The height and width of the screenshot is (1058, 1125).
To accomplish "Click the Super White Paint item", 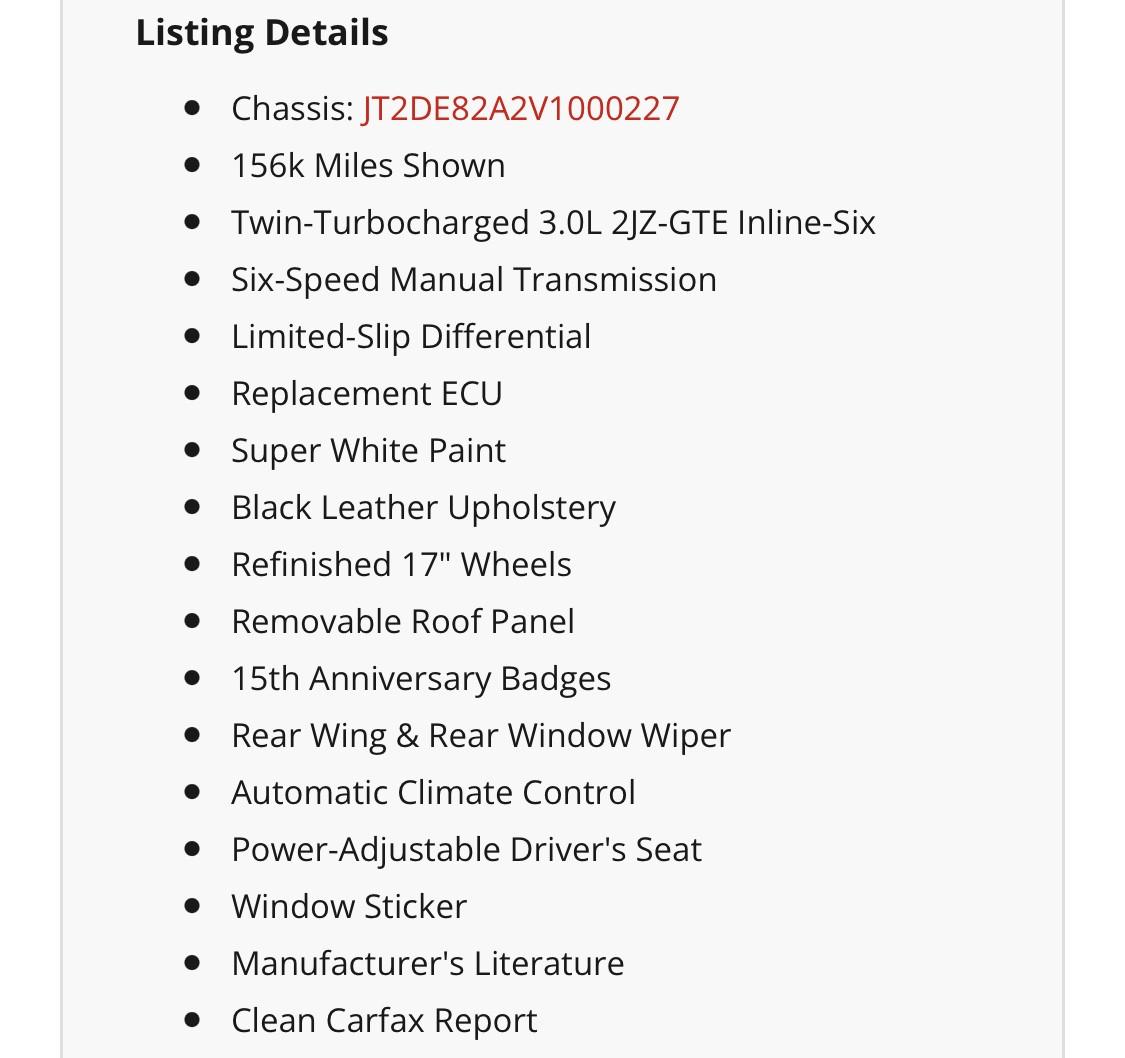I will click(368, 450).
